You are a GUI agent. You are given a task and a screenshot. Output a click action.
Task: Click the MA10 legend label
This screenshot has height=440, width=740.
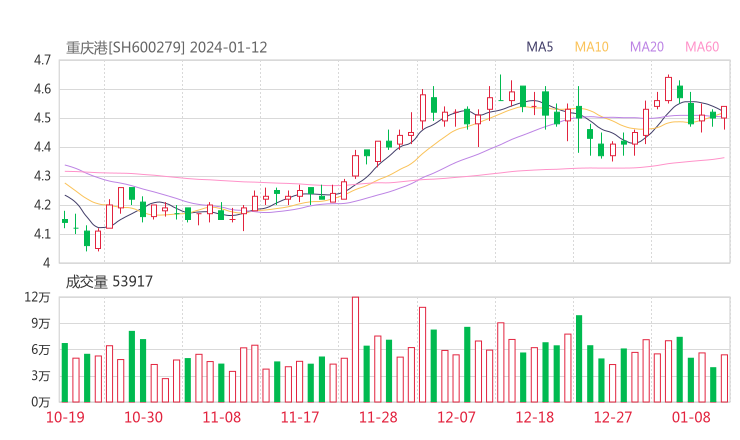[591, 47]
